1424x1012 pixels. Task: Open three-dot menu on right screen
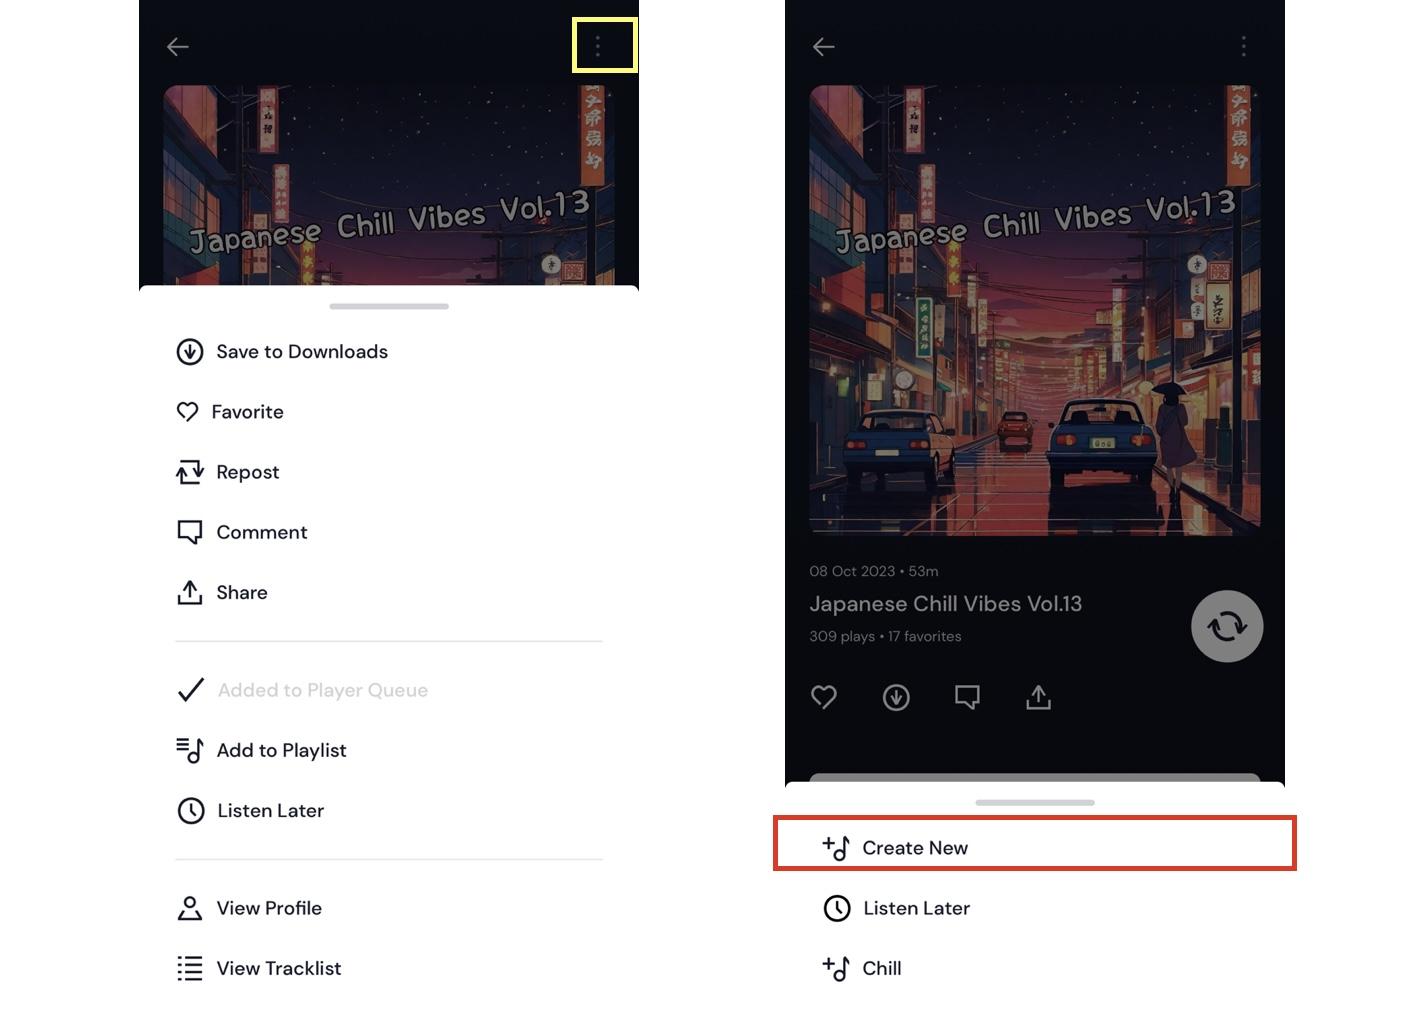pyautogui.click(x=1244, y=46)
